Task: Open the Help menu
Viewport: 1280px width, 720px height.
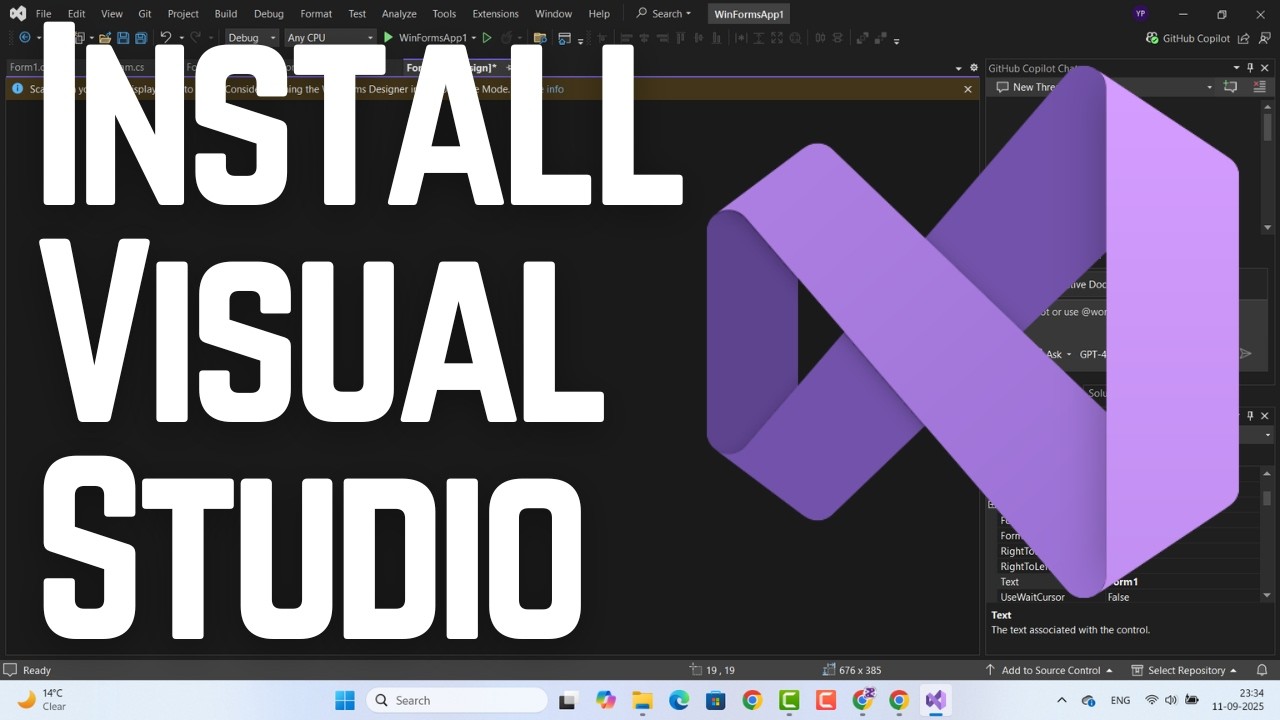Action: coord(599,14)
